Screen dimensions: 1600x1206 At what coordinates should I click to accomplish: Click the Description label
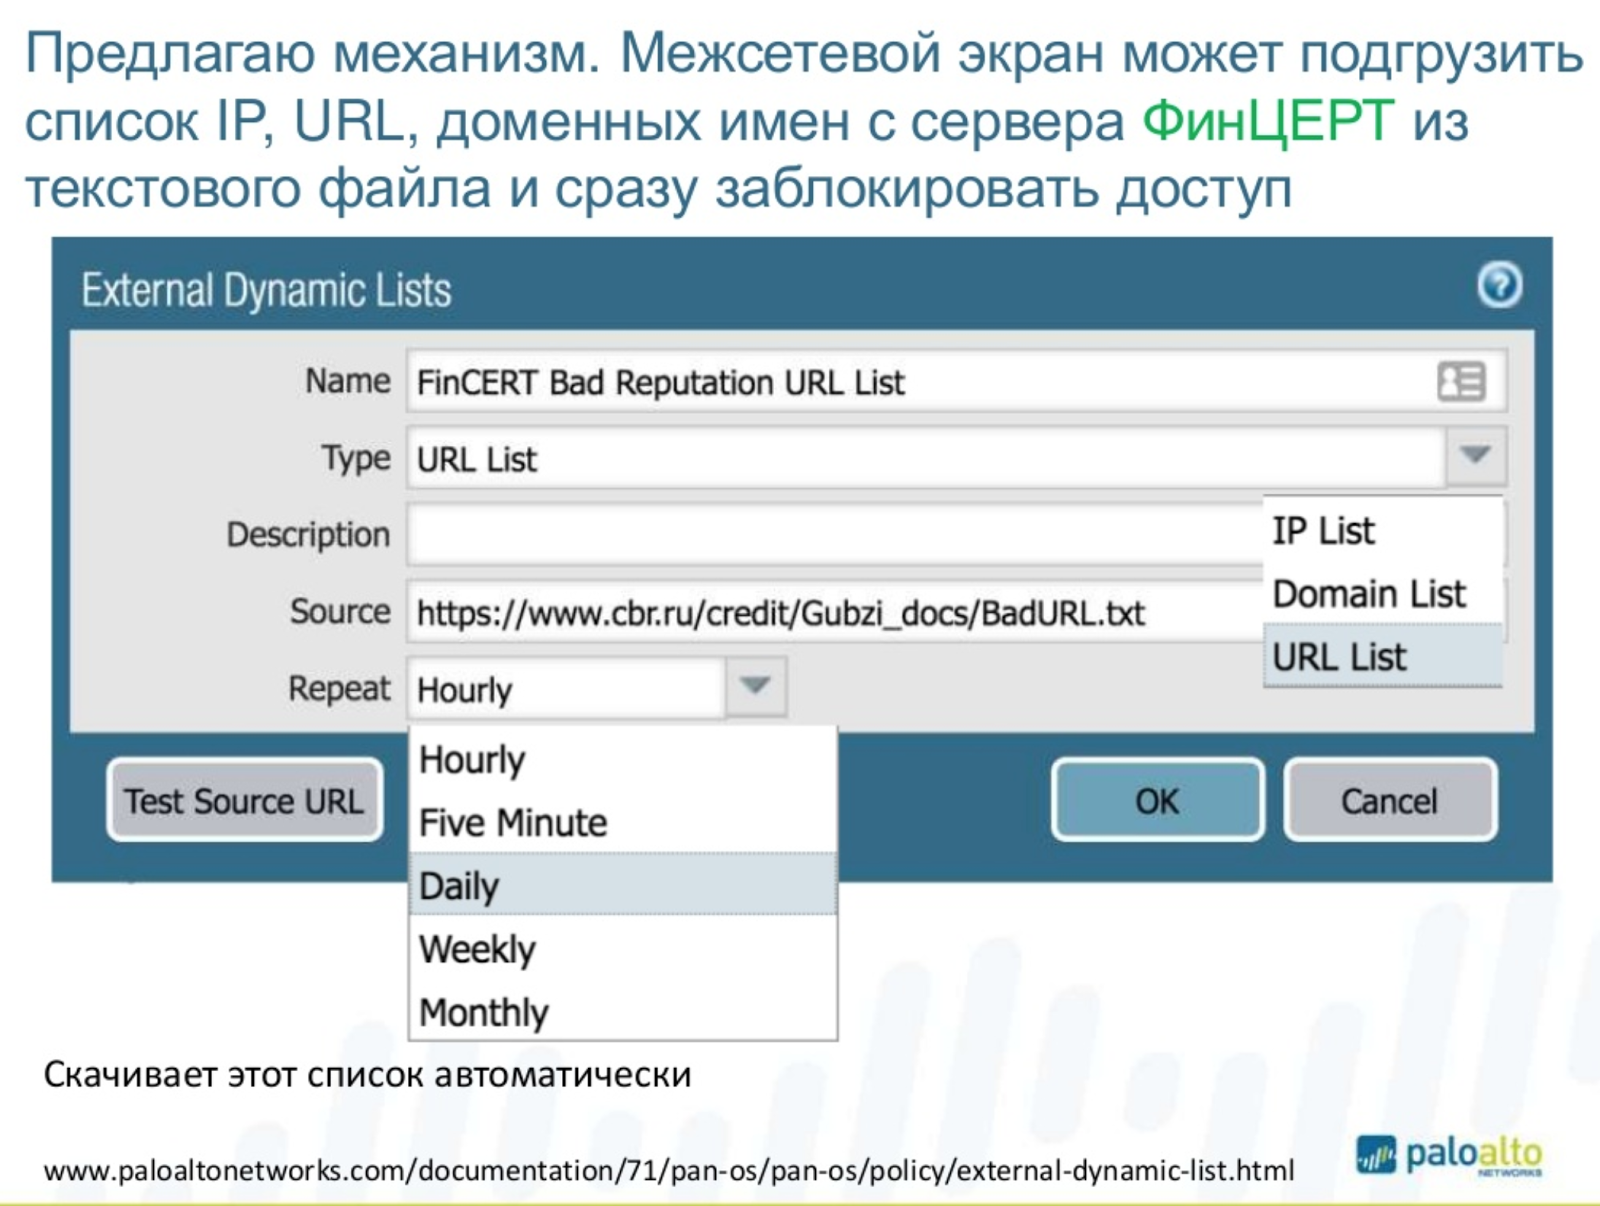pyautogui.click(x=308, y=534)
